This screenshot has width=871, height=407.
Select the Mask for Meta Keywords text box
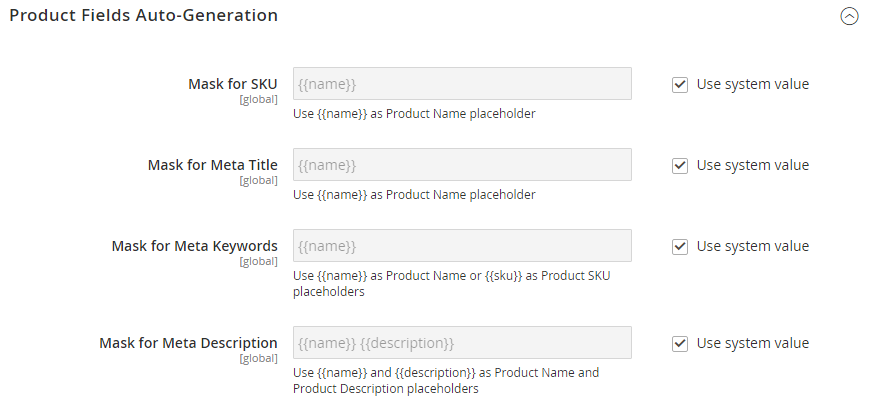click(461, 246)
